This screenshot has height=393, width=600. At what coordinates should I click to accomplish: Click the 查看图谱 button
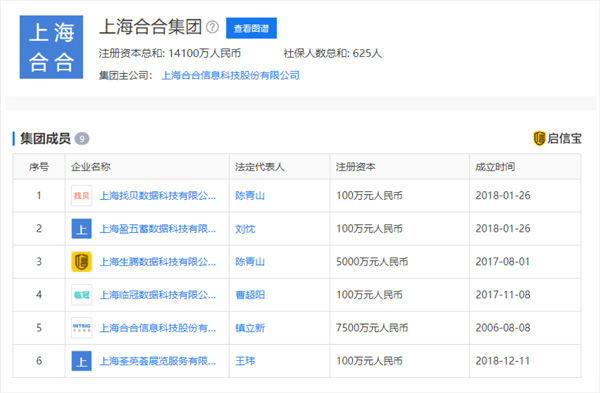pyautogui.click(x=251, y=28)
